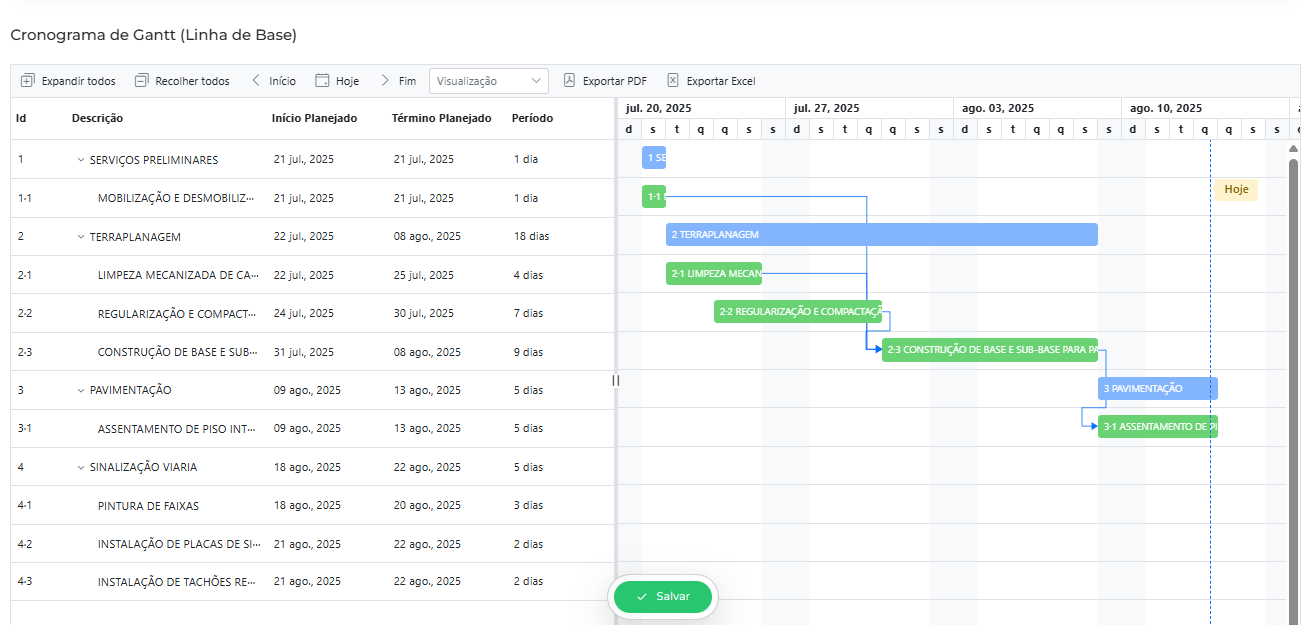1306x625 pixels.
Task: Open the Visualização dropdown
Action: pos(488,81)
